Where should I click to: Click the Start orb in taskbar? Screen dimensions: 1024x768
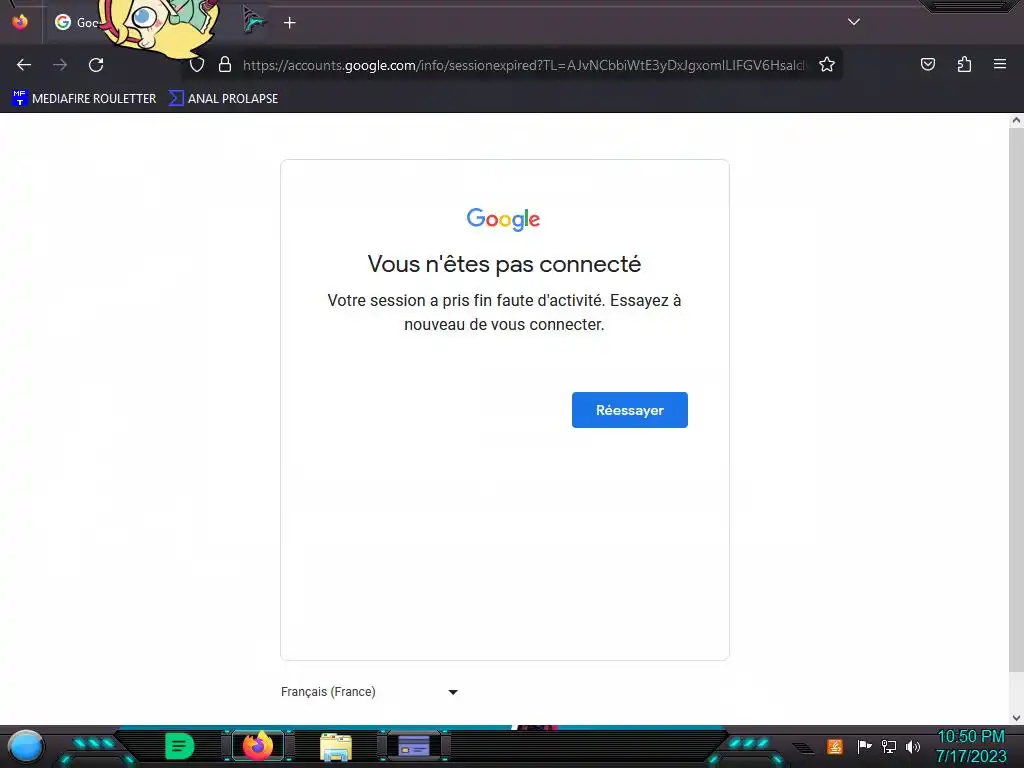pos(25,746)
